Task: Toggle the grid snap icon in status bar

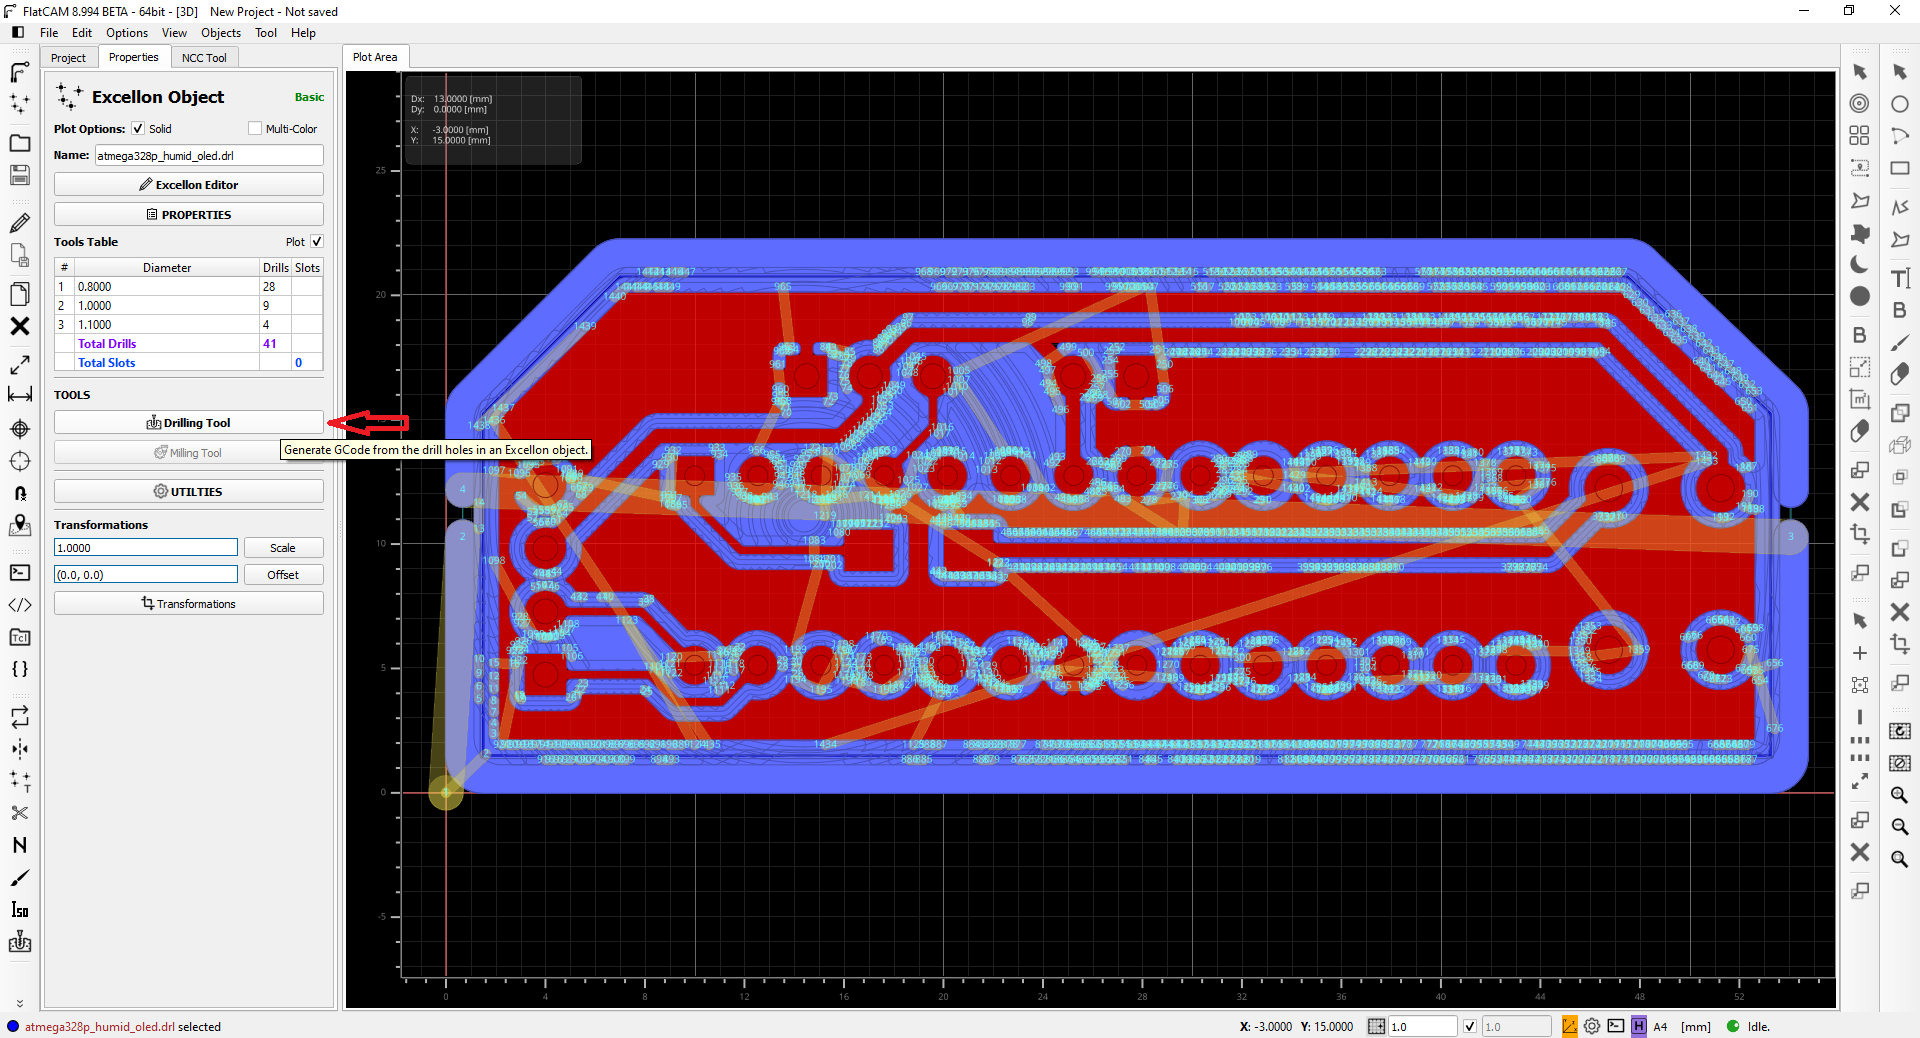Action: [x=1376, y=1026]
